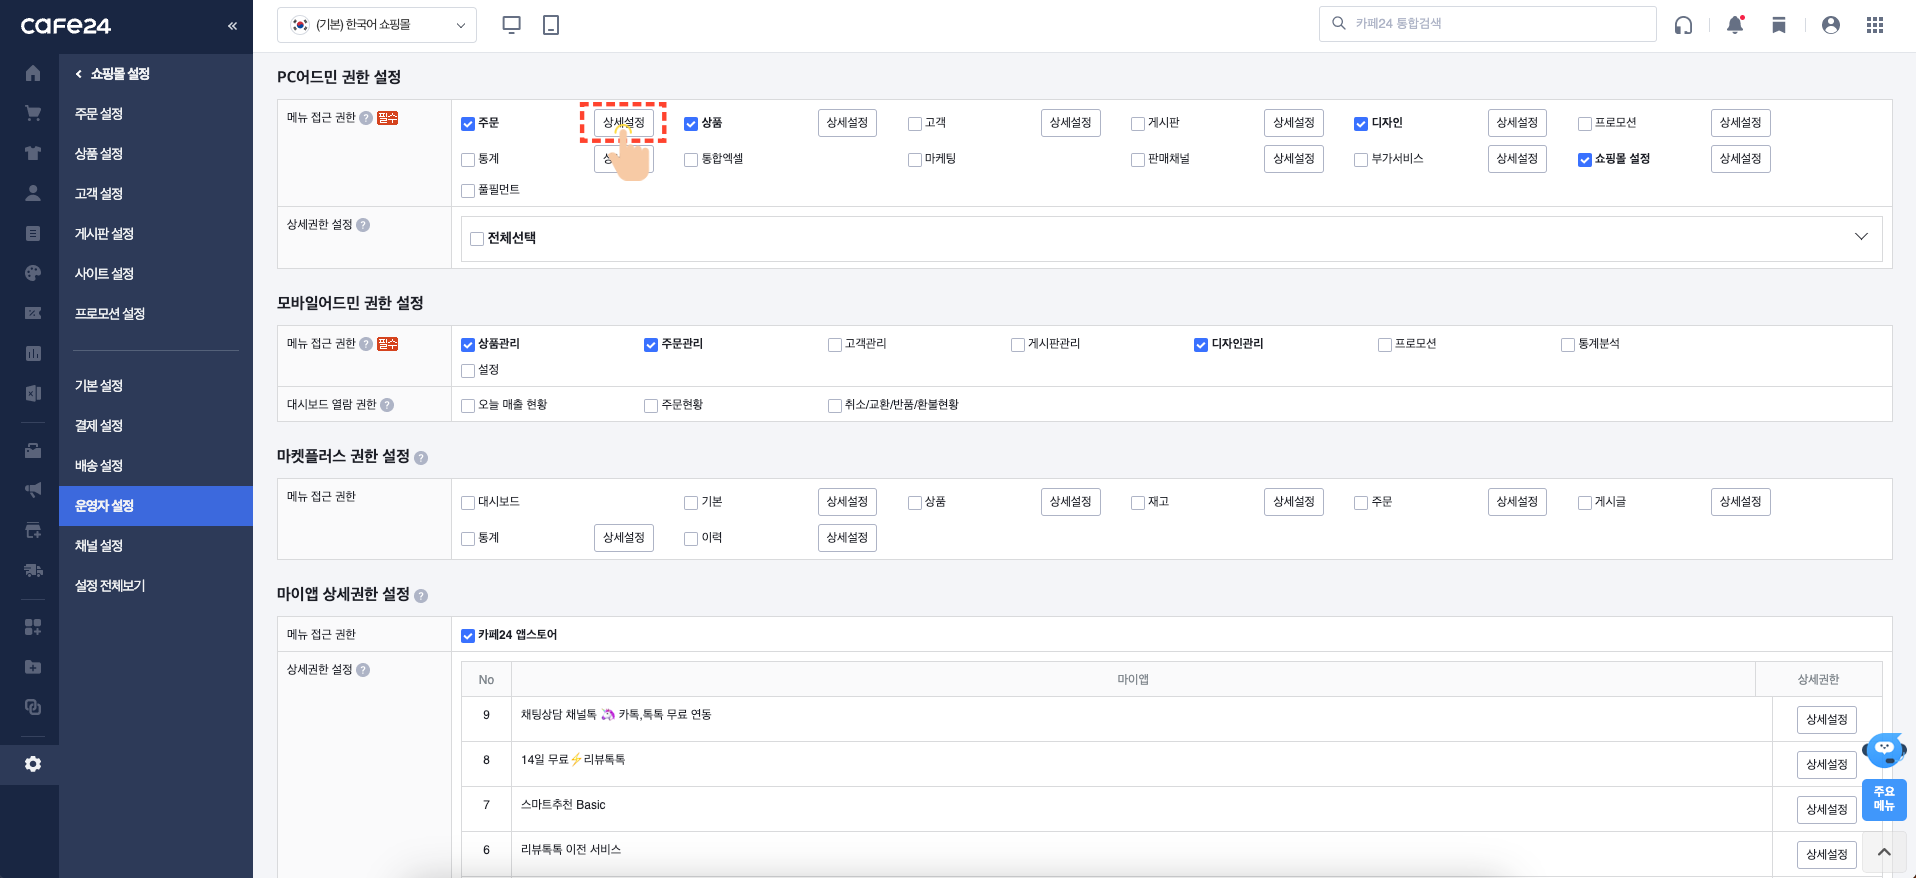
Task: Click the 주요 메뉴 floating button
Action: [1884, 799]
